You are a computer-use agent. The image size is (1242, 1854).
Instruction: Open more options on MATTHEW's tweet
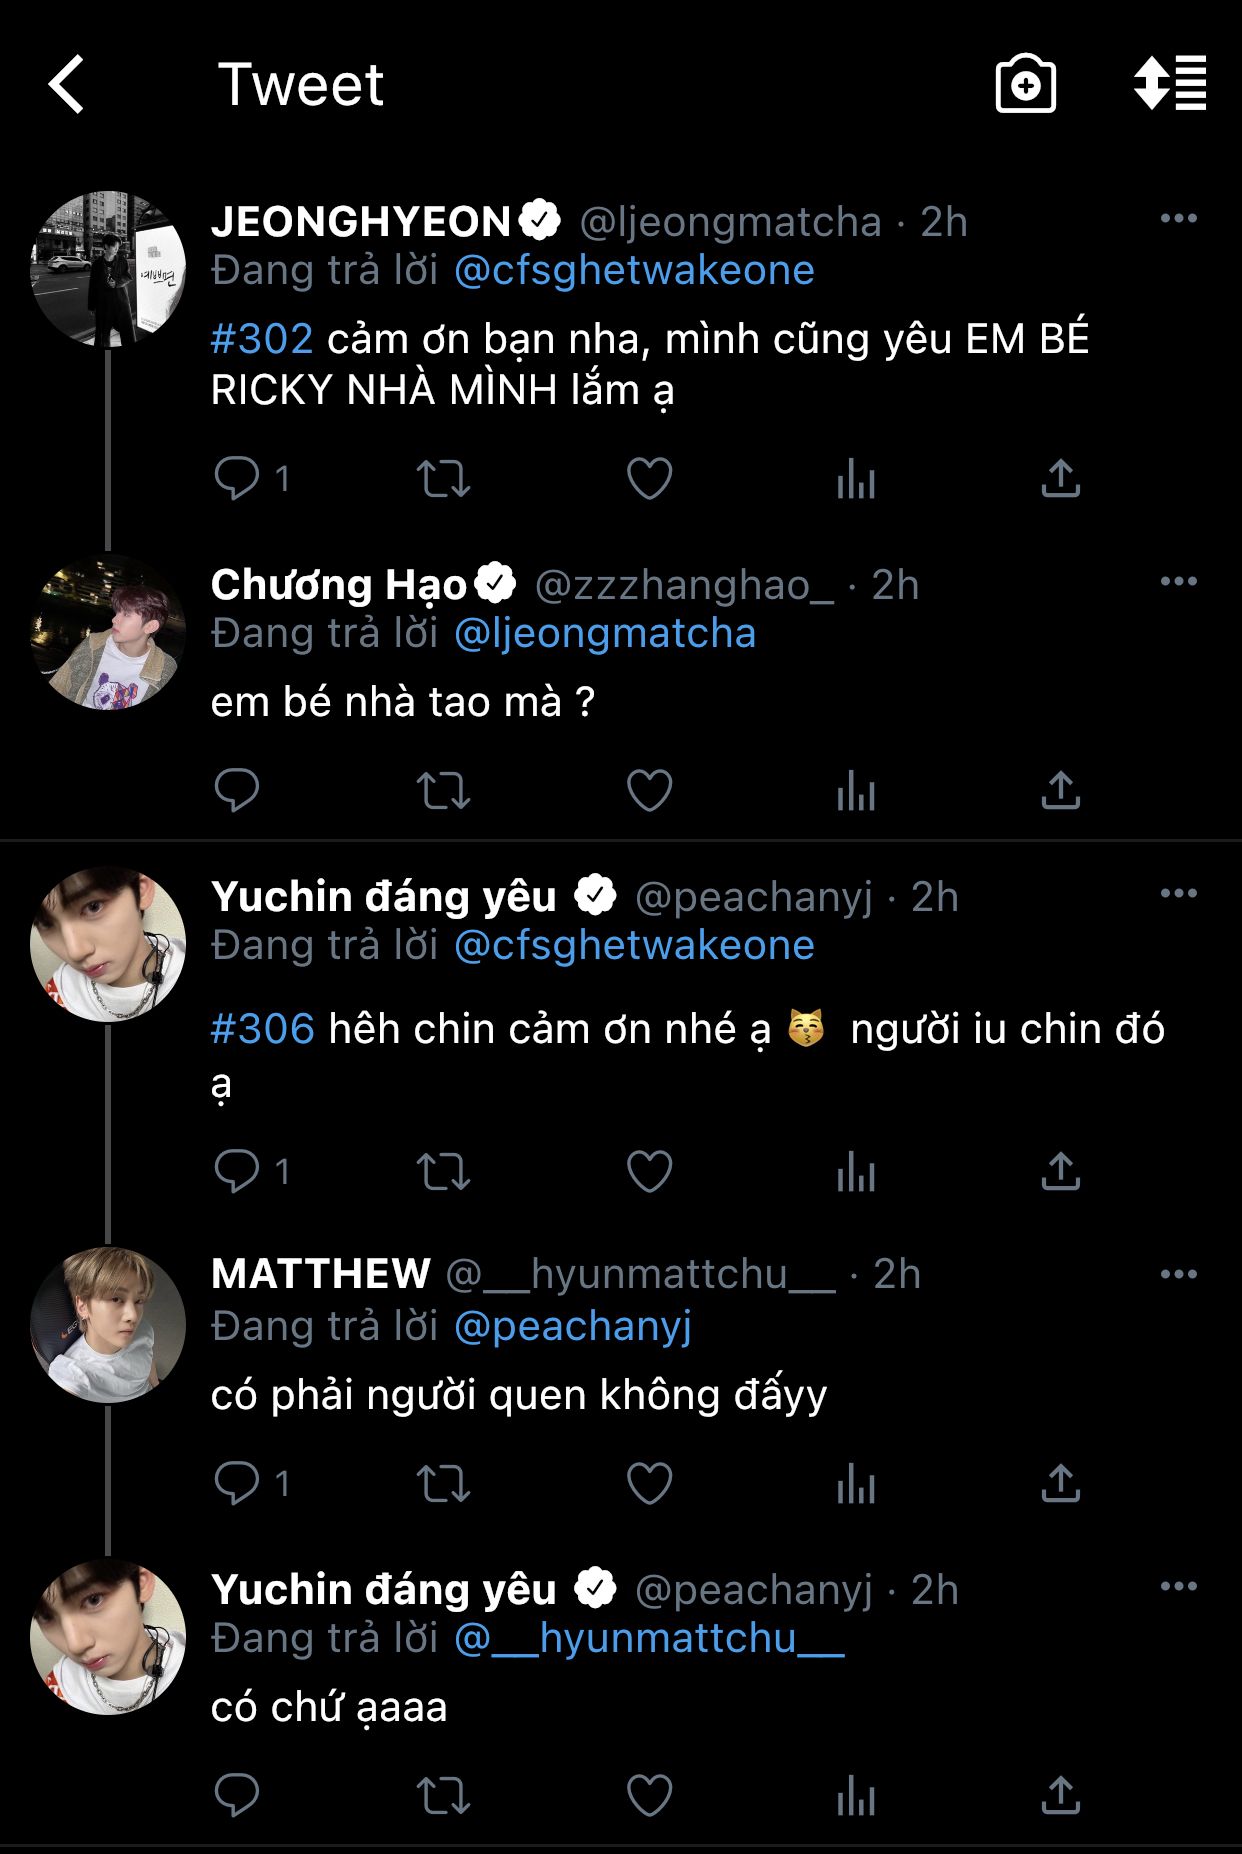(x=1178, y=1274)
